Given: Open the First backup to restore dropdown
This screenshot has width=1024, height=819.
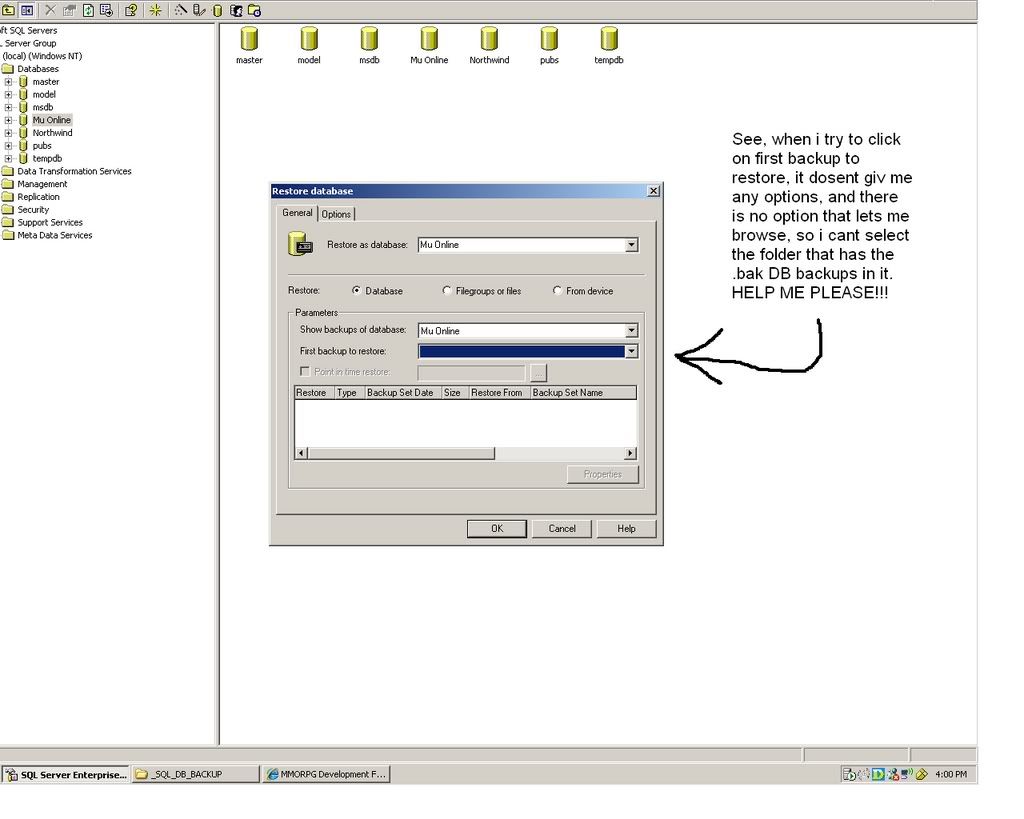Looking at the screenshot, I should [631, 351].
